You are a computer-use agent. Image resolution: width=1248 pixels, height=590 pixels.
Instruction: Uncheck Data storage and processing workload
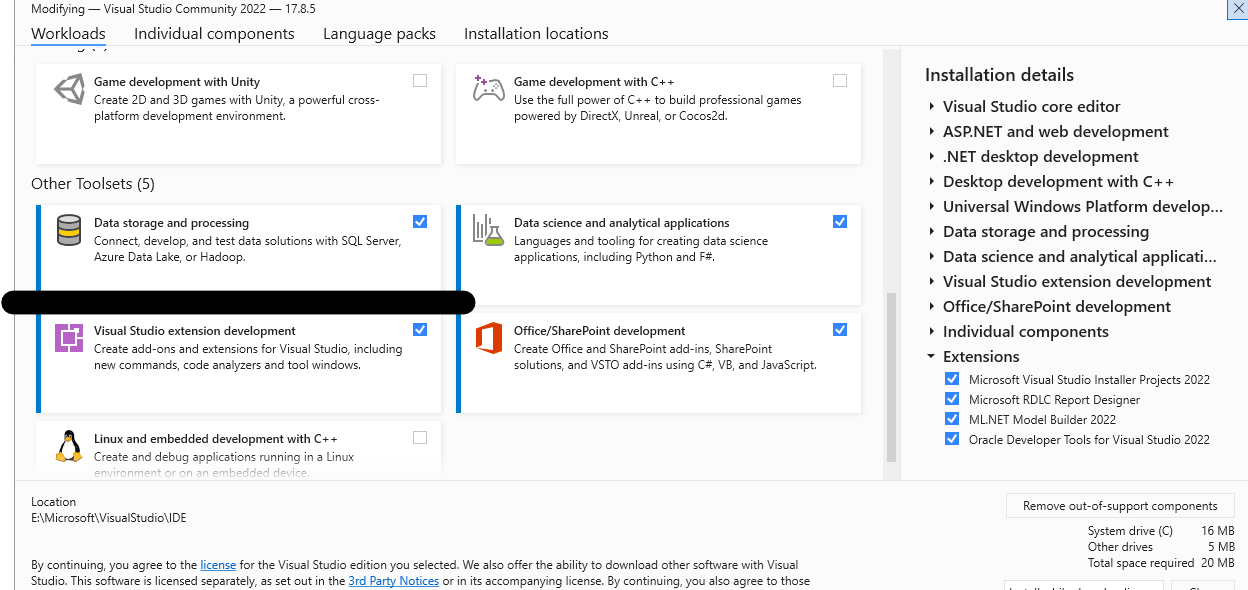[x=420, y=221]
